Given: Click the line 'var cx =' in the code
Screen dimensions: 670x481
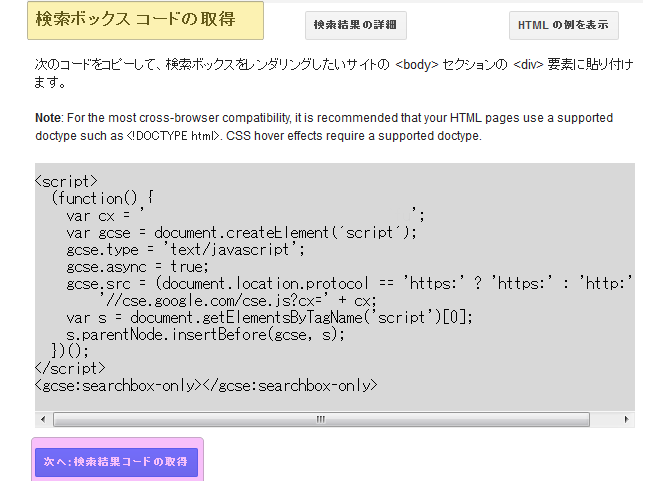Looking at the screenshot, I should pos(246,216).
